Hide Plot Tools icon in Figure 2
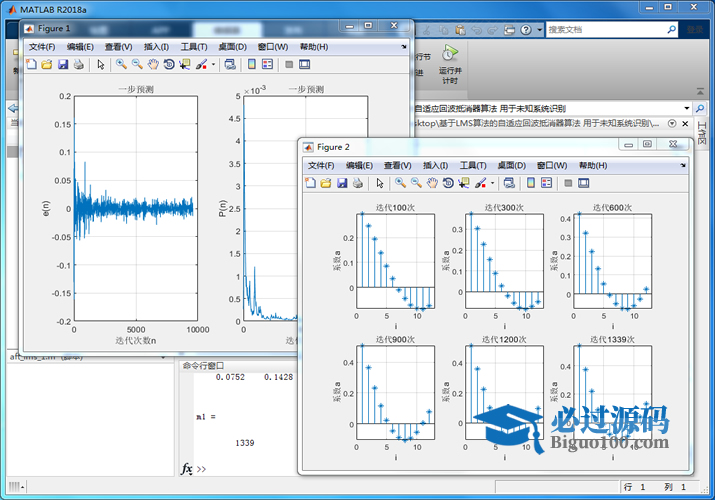This screenshot has width=715, height=500. pyautogui.click(x=568, y=183)
